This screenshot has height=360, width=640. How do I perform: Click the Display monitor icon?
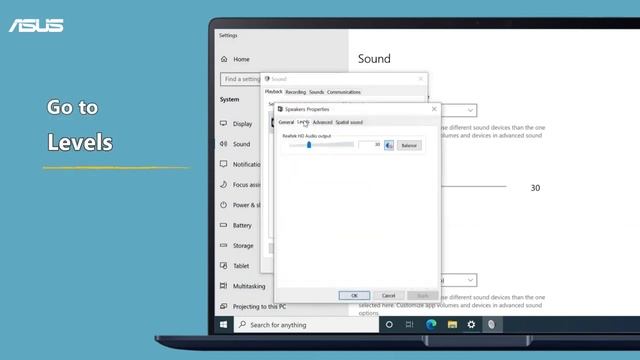tap(223, 123)
